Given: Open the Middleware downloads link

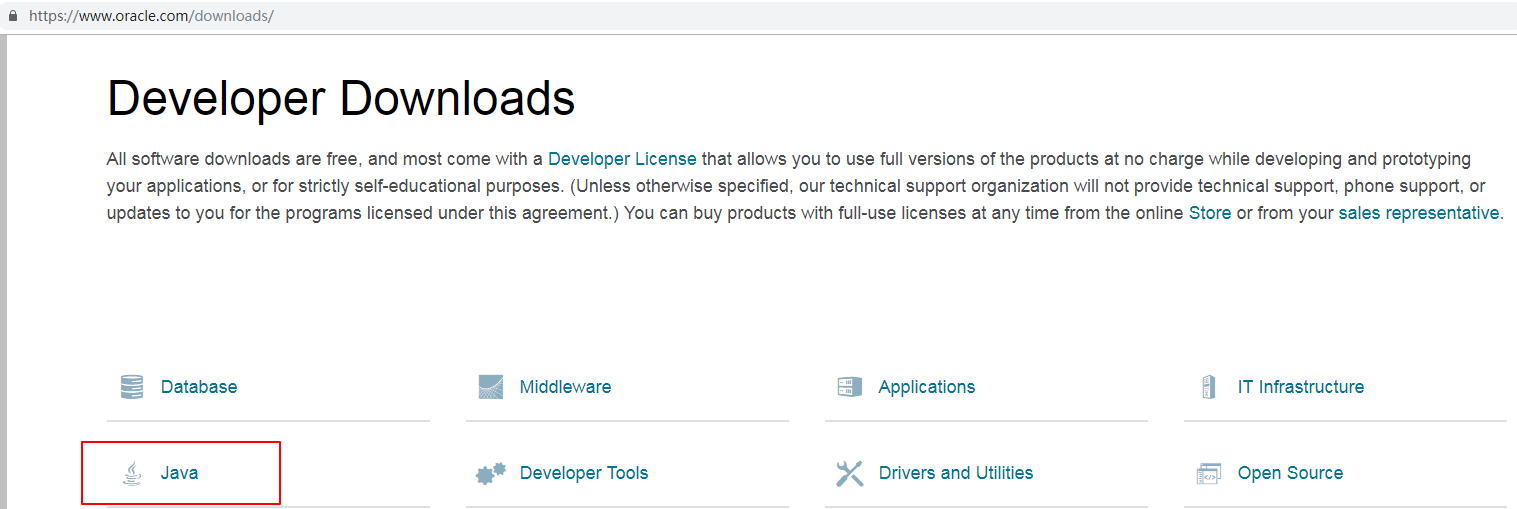Looking at the screenshot, I should (565, 387).
